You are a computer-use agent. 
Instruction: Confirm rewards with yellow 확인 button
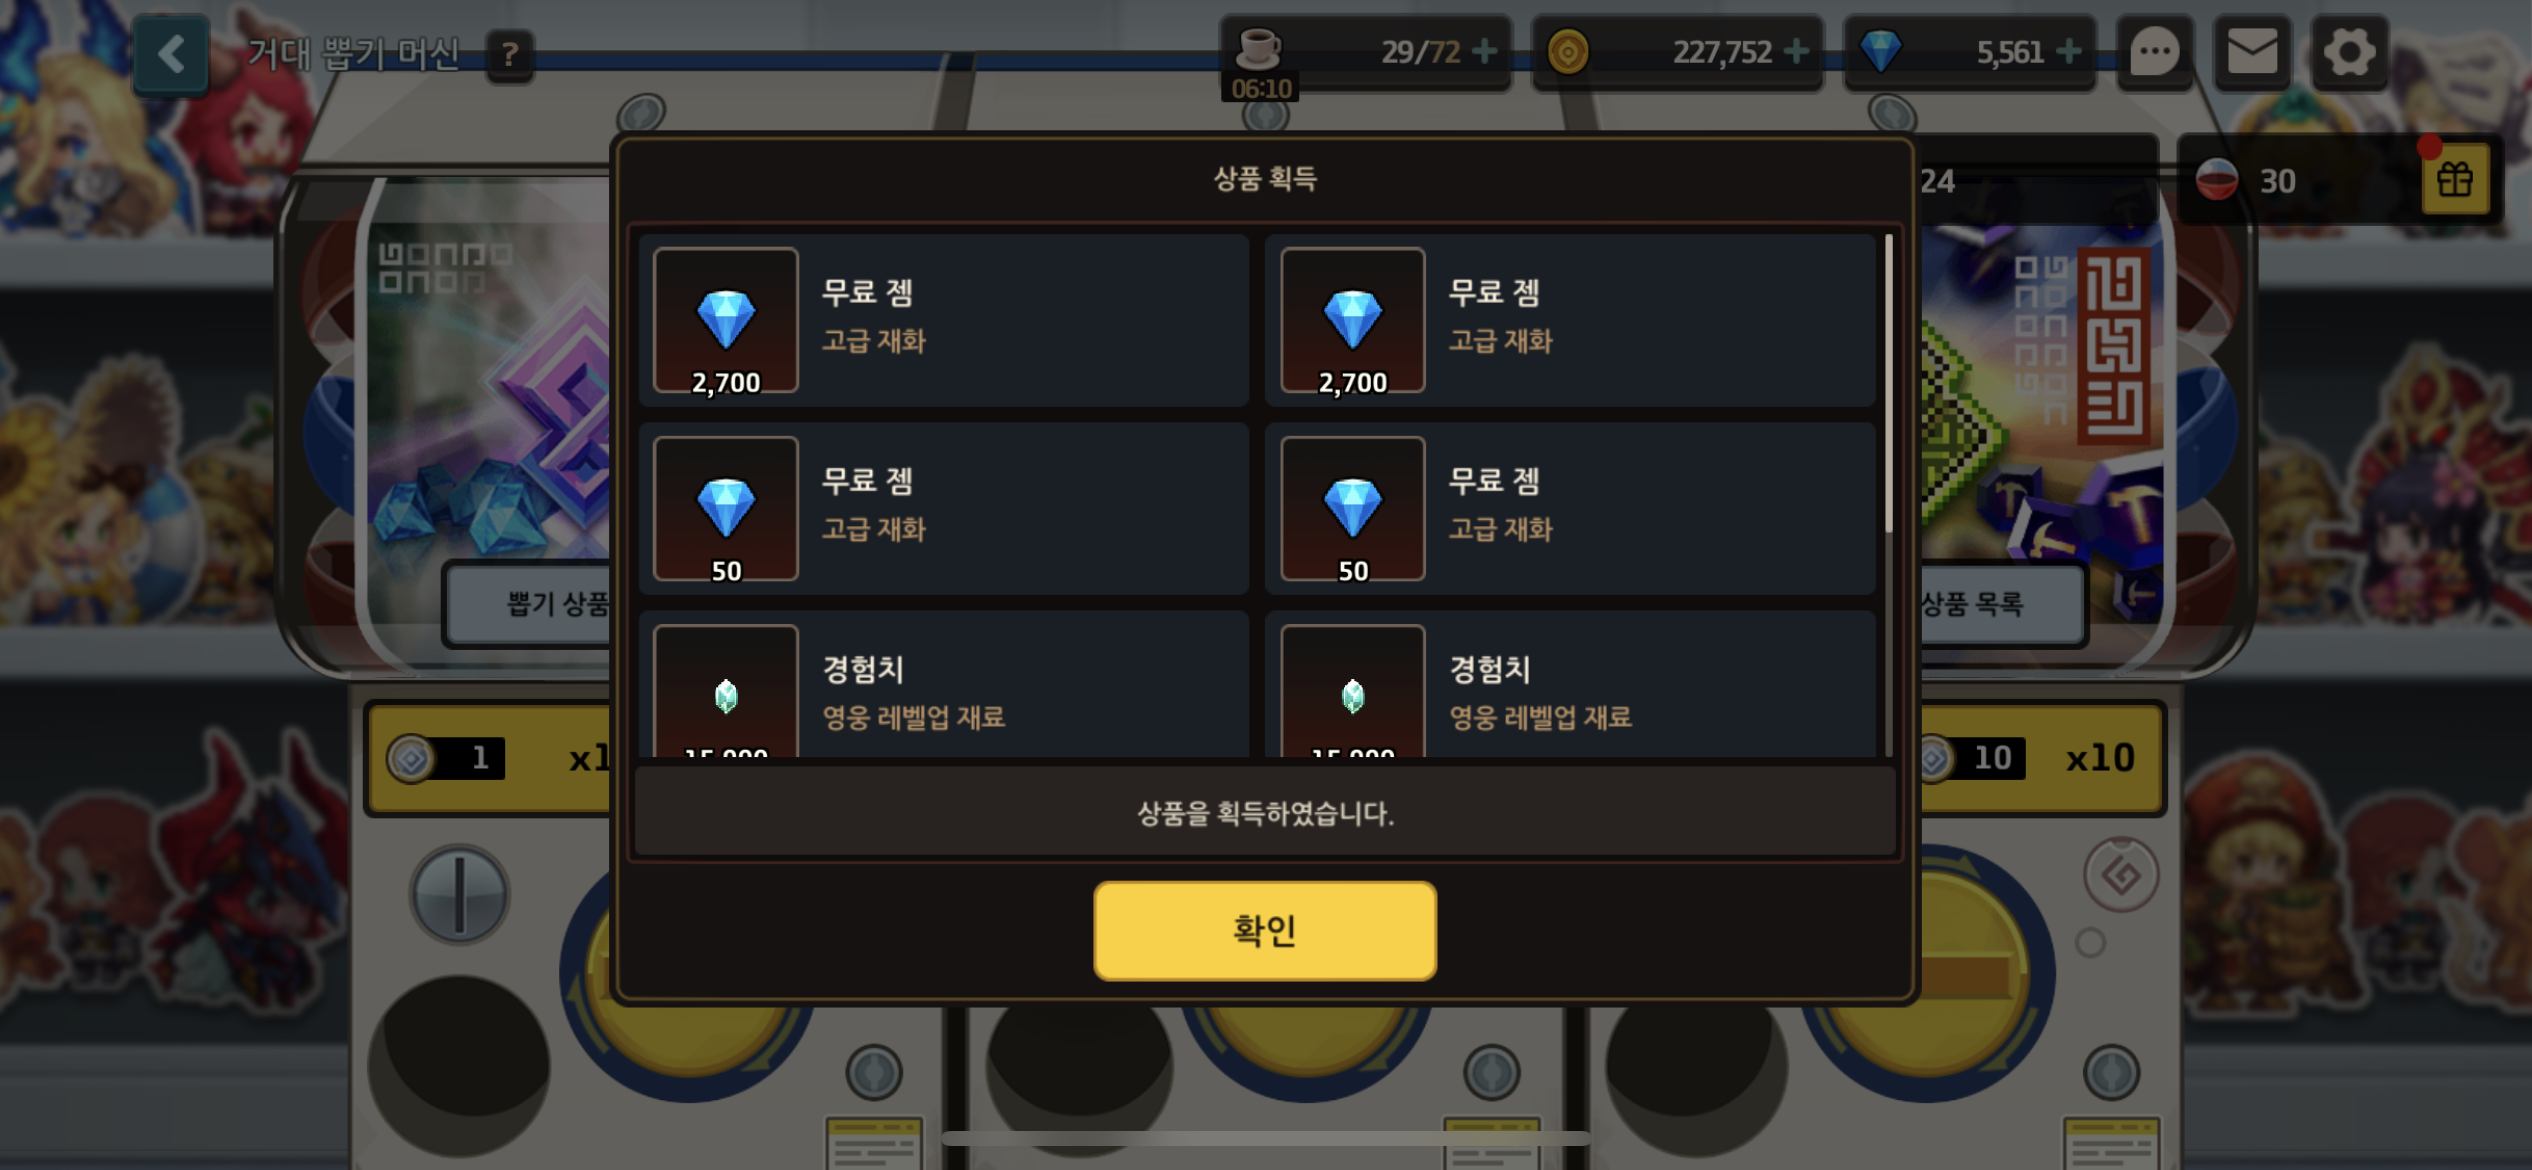point(1265,930)
